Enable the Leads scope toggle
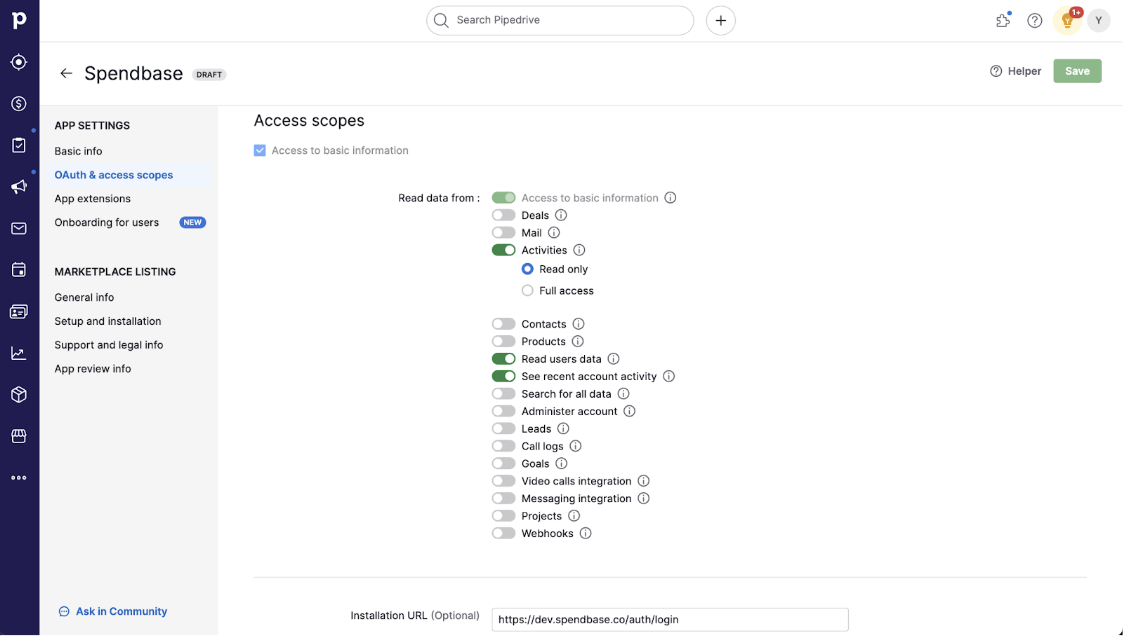Viewport: 1146px width, 636px height. pos(504,429)
